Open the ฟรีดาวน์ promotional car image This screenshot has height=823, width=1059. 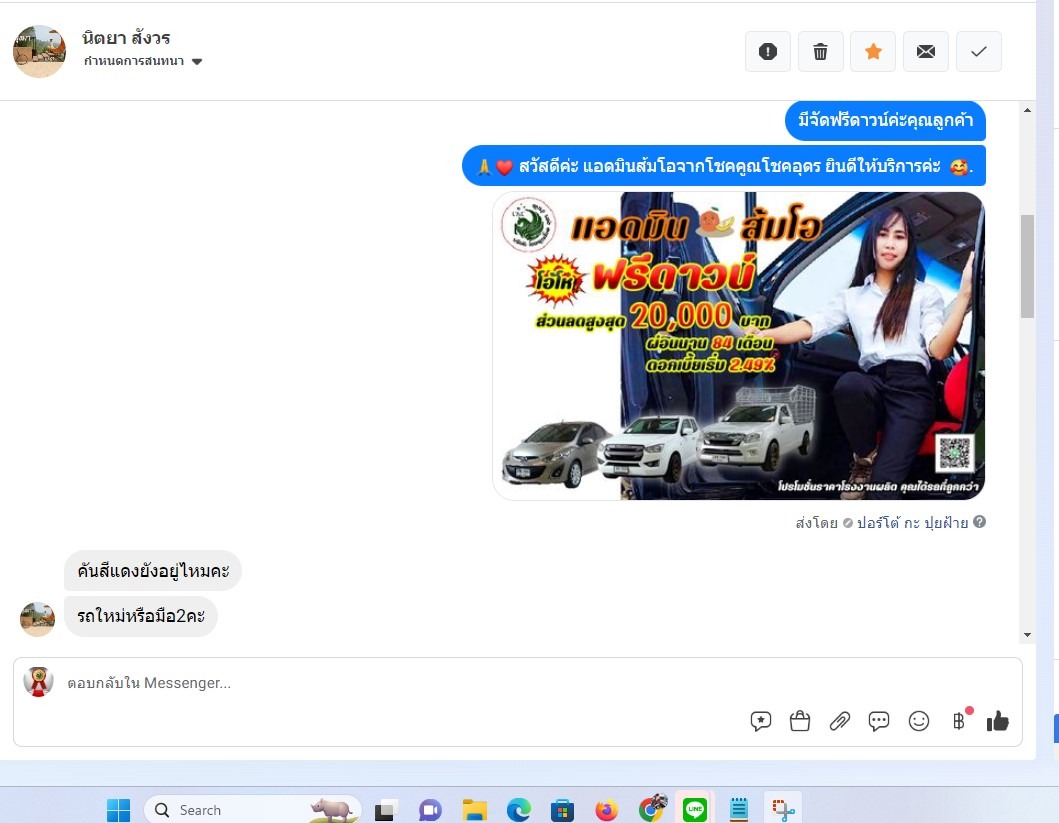(x=739, y=346)
